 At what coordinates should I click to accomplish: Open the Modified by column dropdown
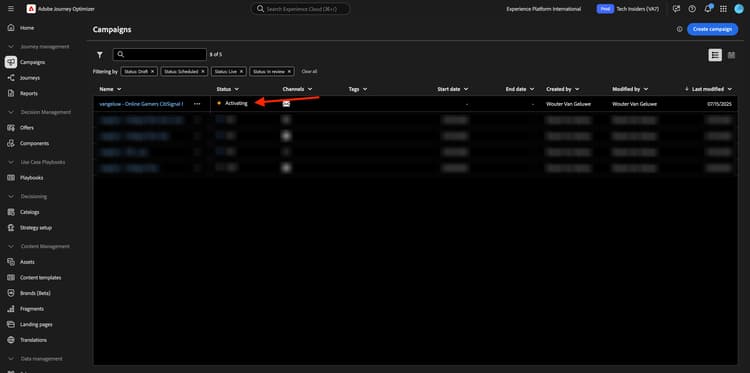646,89
